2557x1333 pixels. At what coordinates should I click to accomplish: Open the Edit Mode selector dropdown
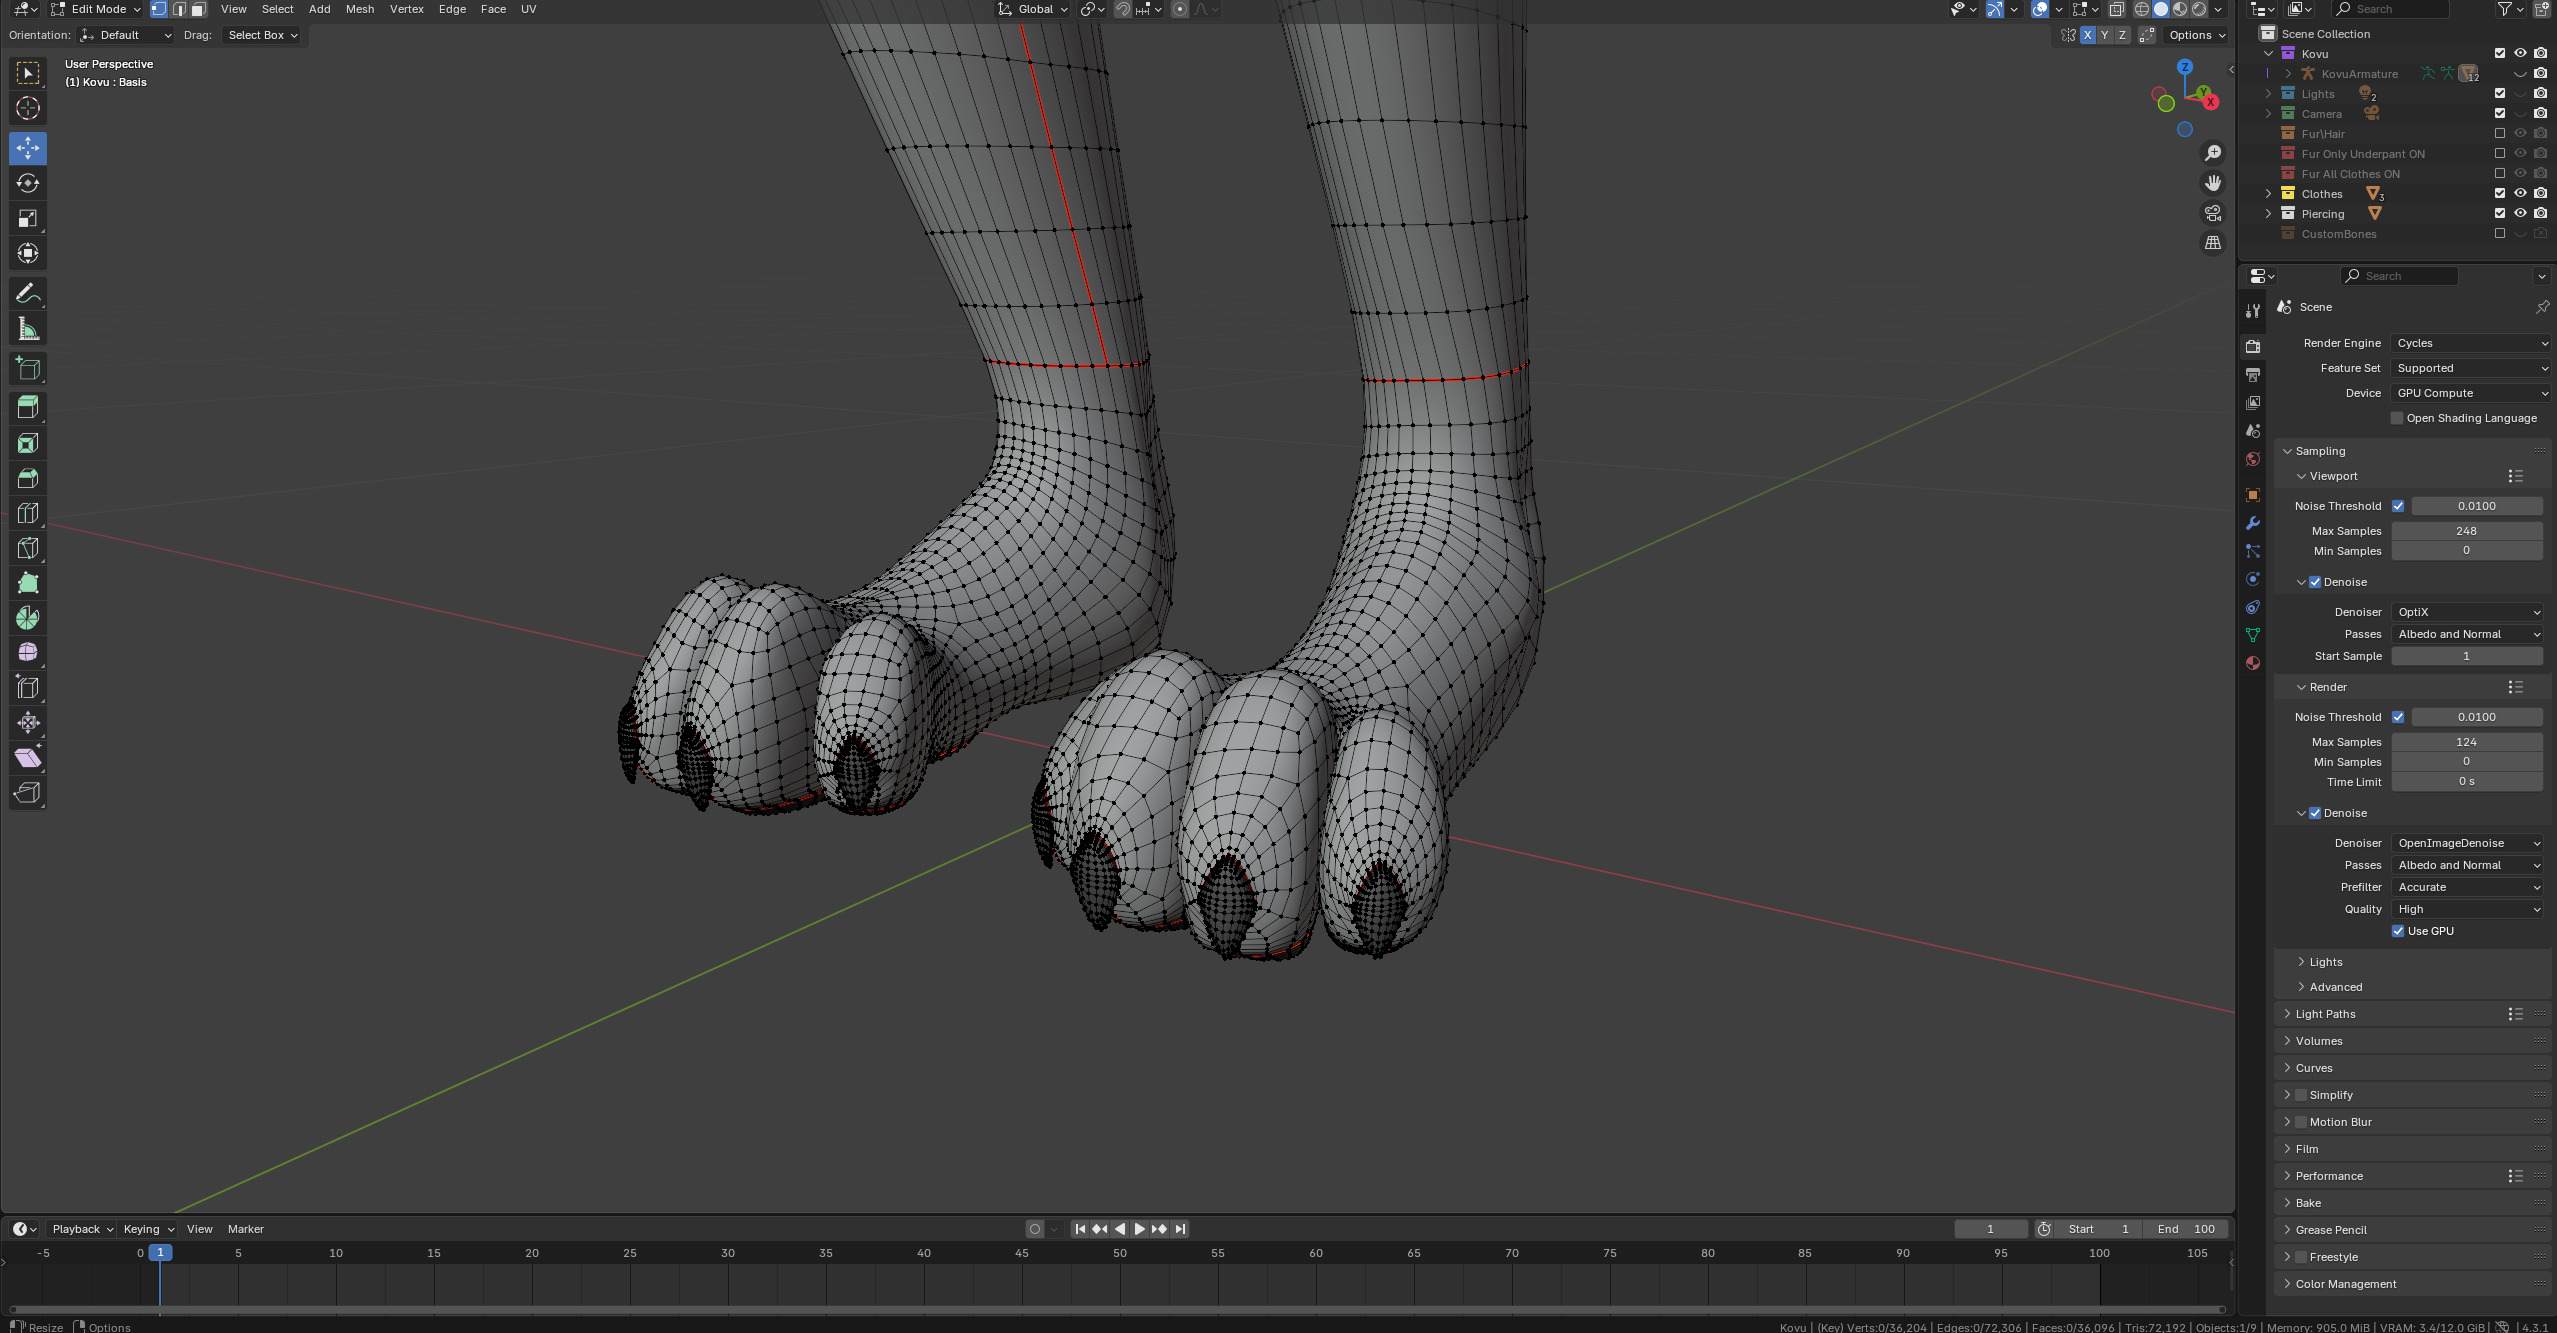click(97, 9)
